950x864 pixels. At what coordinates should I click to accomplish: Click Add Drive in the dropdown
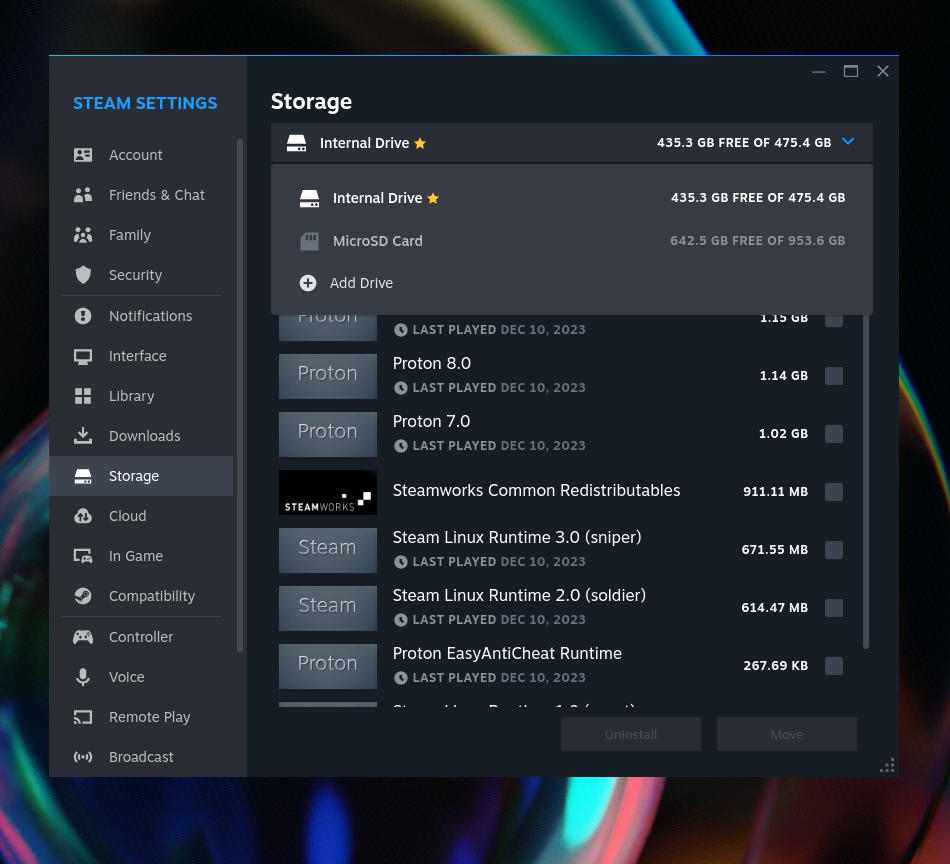pyautogui.click(x=359, y=283)
